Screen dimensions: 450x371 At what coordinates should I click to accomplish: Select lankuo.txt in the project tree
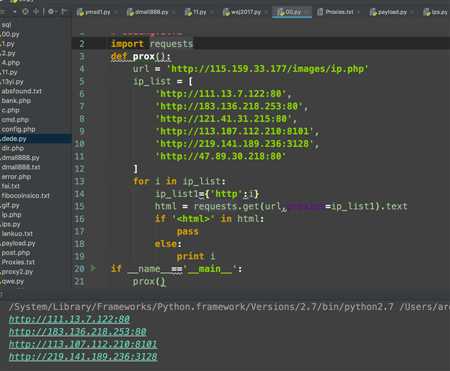point(17,234)
